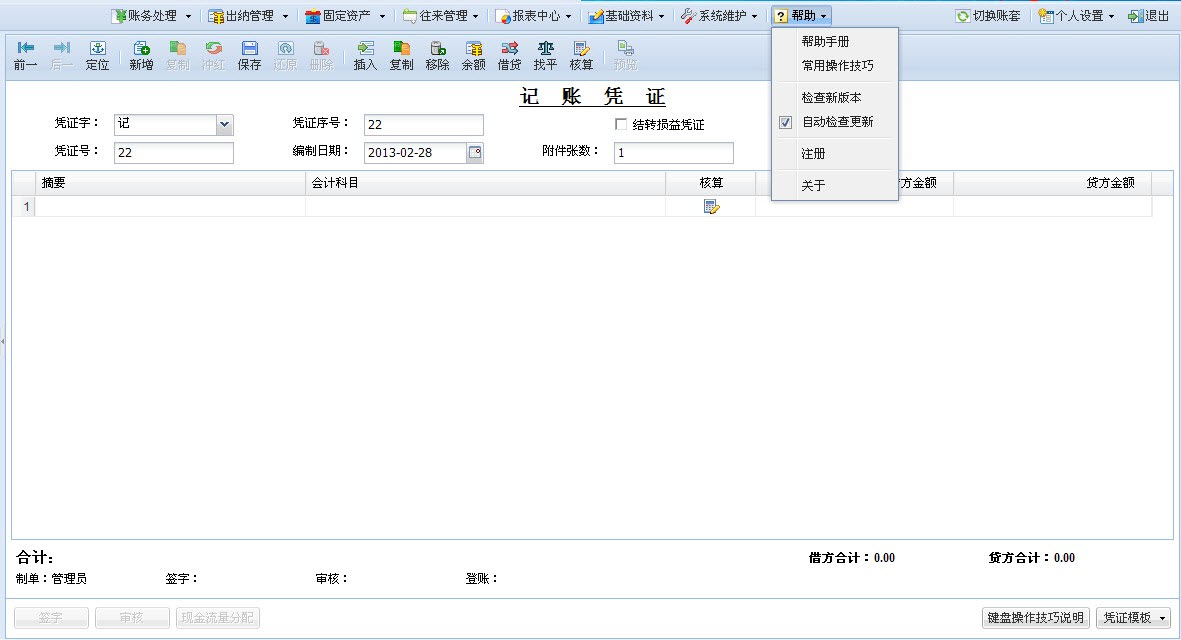Click the 移除 (remove row) icon

437,48
